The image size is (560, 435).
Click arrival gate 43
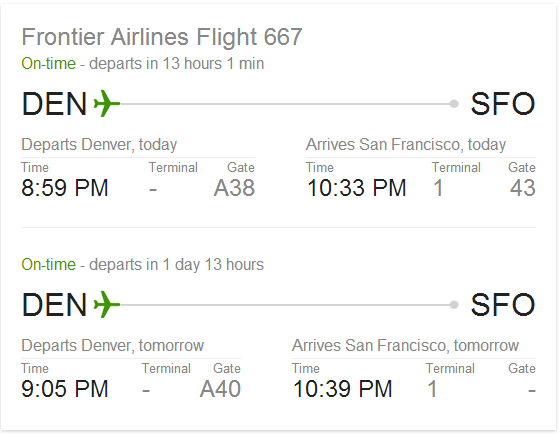click(522, 188)
